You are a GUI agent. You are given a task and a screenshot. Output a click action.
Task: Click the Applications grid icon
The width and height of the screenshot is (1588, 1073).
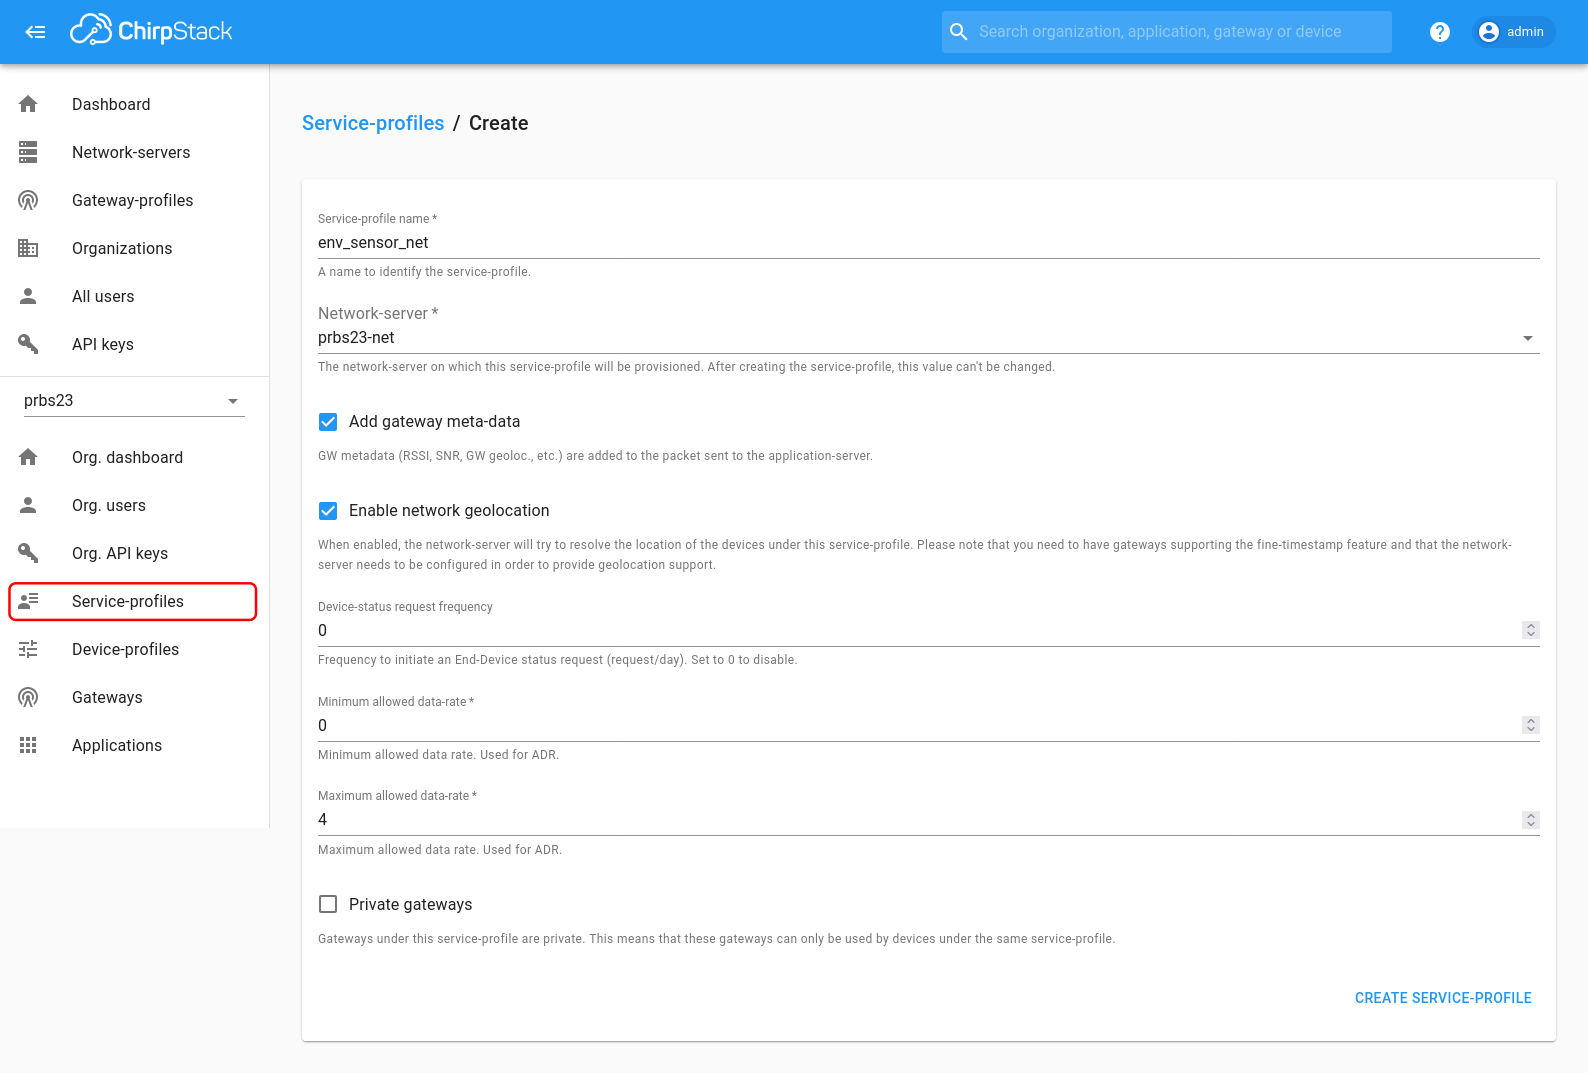[x=28, y=745]
